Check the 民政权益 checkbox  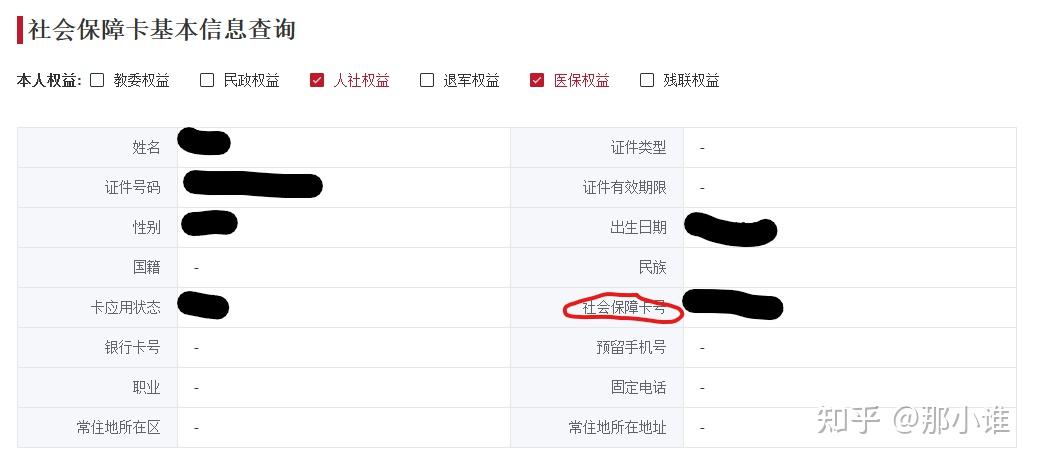pos(207,81)
